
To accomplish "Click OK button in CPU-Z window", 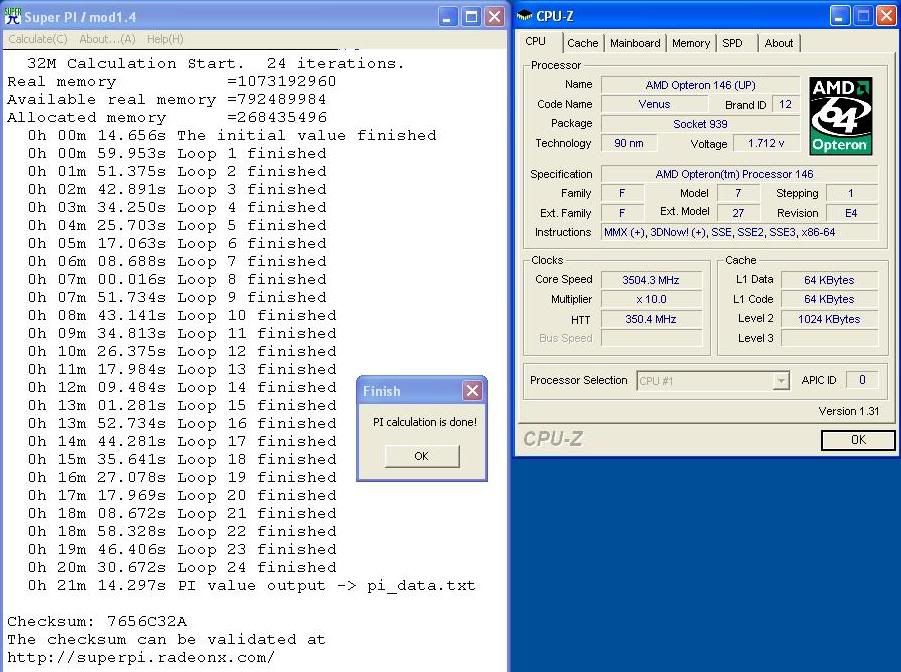I will tap(858, 440).
